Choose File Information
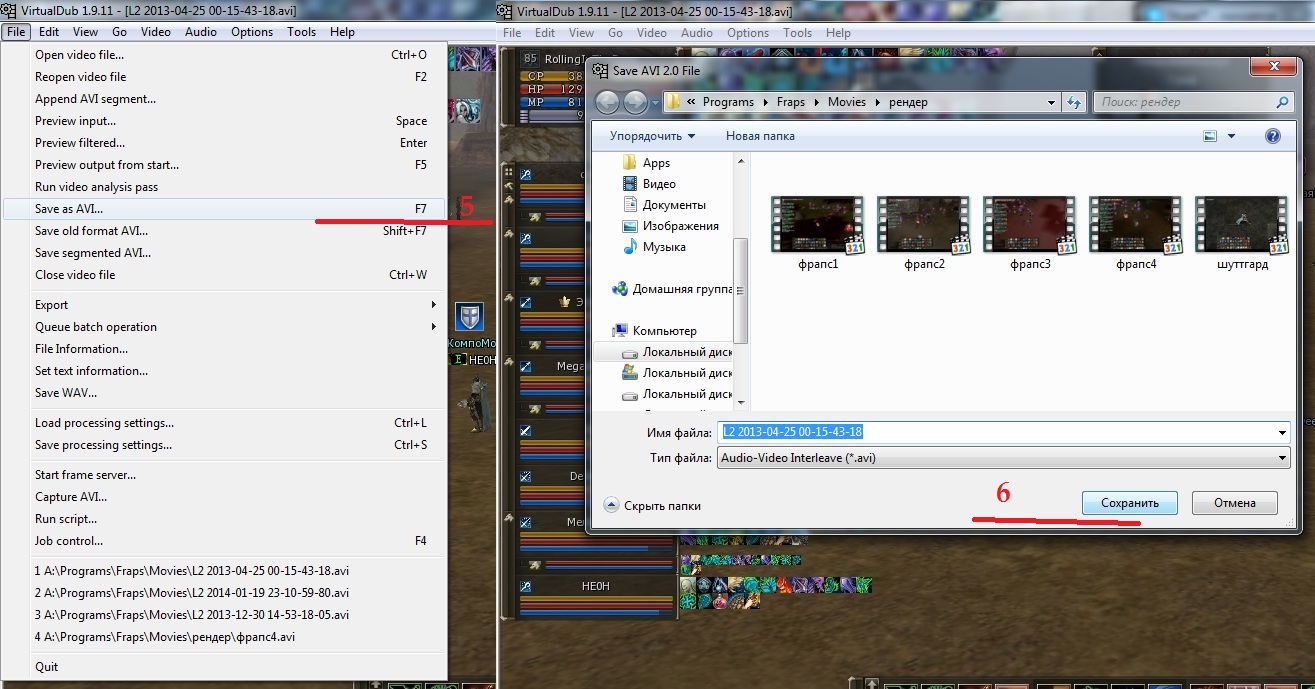This screenshot has width=1315, height=689. (225, 349)
